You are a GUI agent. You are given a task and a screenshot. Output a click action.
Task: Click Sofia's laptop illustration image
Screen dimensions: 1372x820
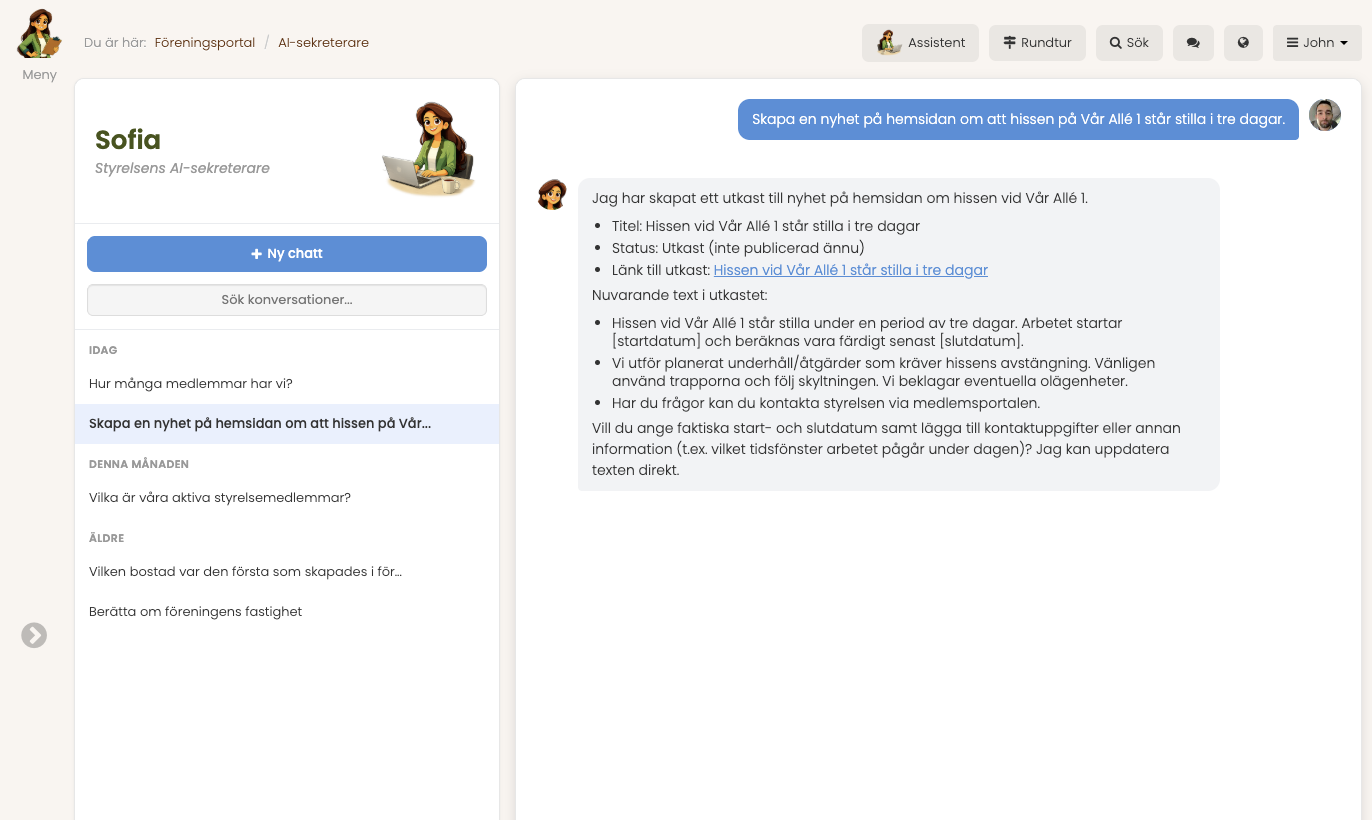[x=428, y=150]
